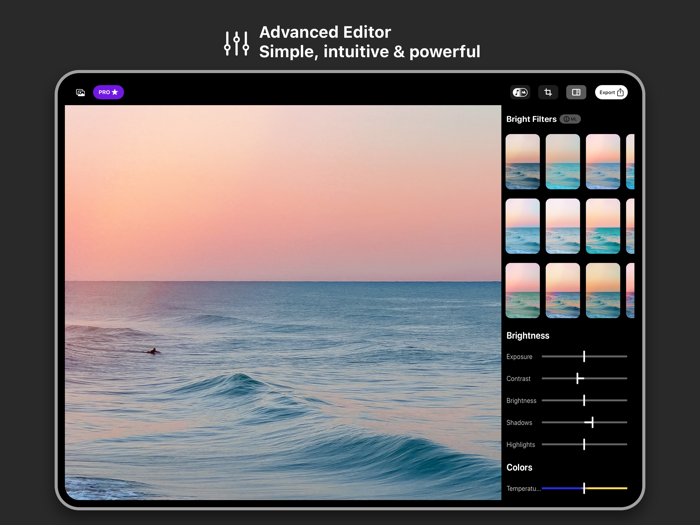The height and width of the screenshot is (525, 700).
Task: Toggle the side panel layout button
Action: pos(576,92)
